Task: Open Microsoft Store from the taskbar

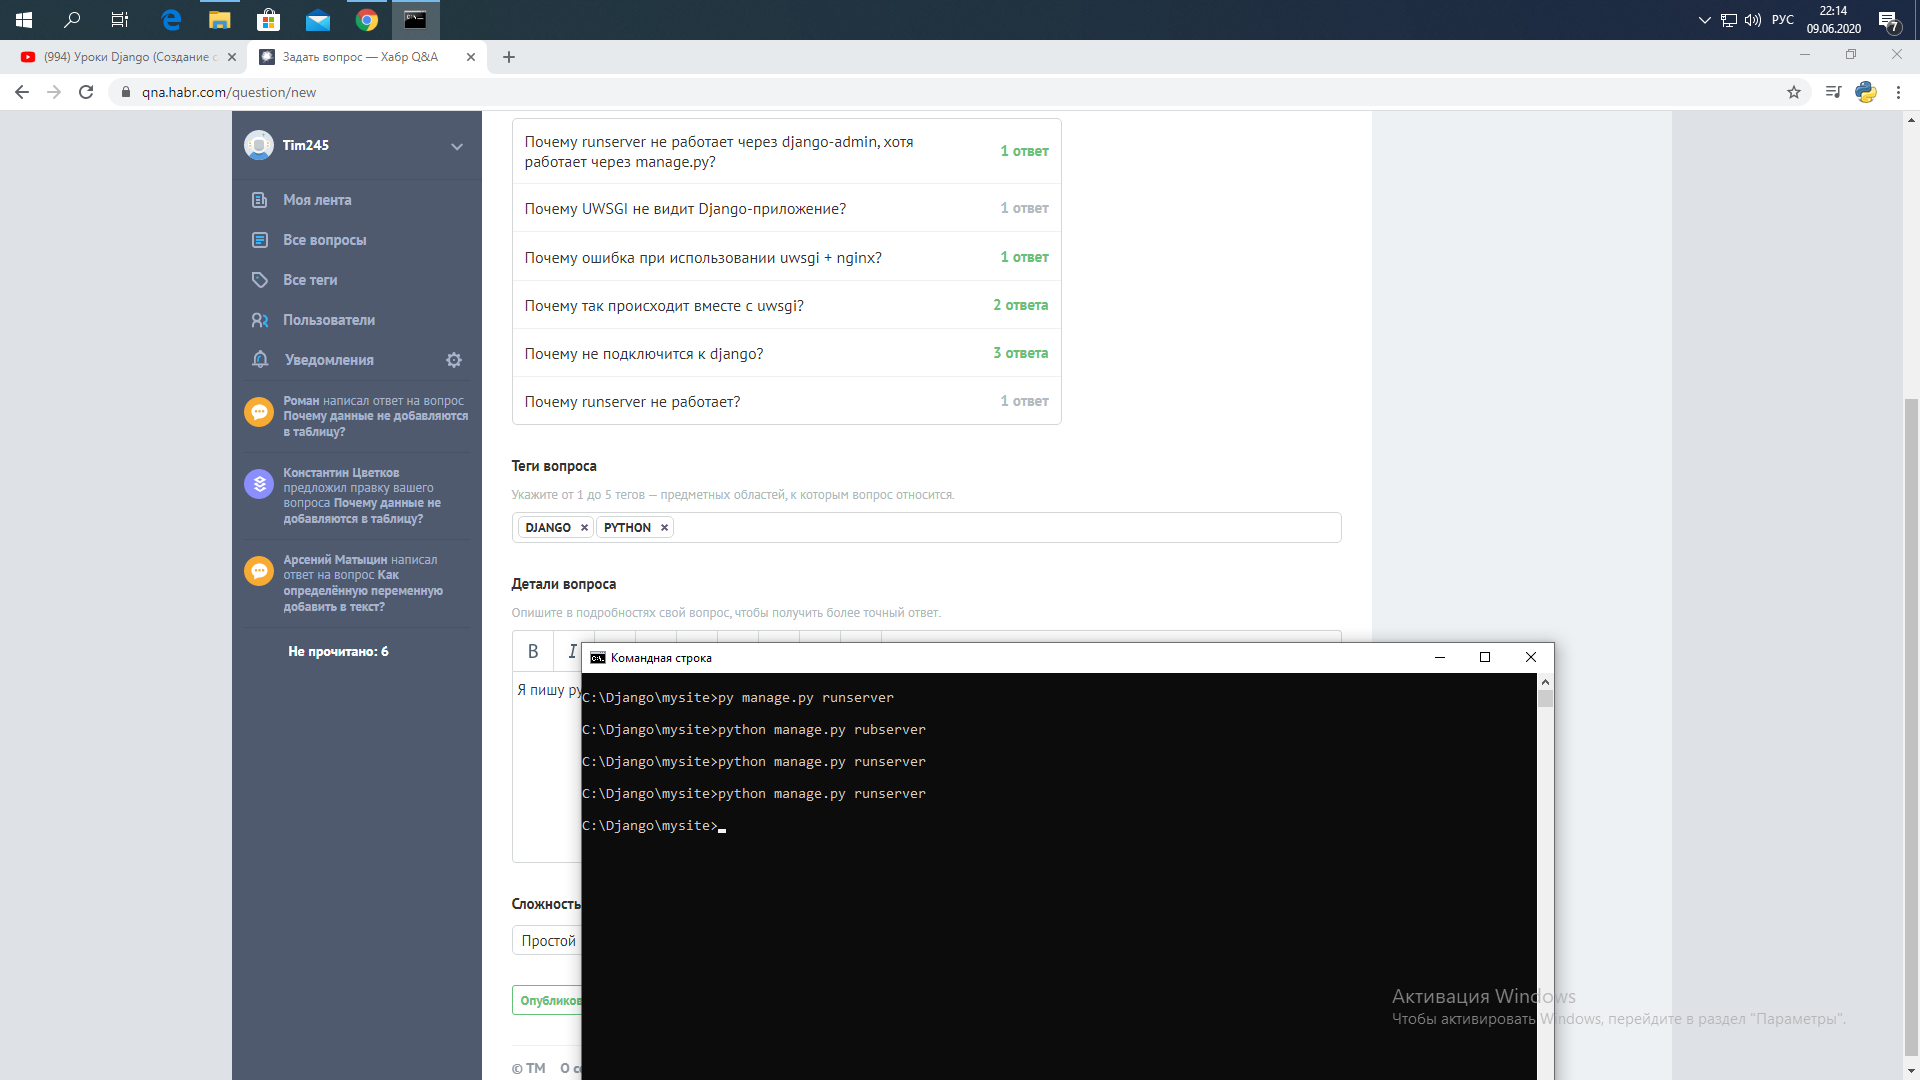Action: (268, 19)
